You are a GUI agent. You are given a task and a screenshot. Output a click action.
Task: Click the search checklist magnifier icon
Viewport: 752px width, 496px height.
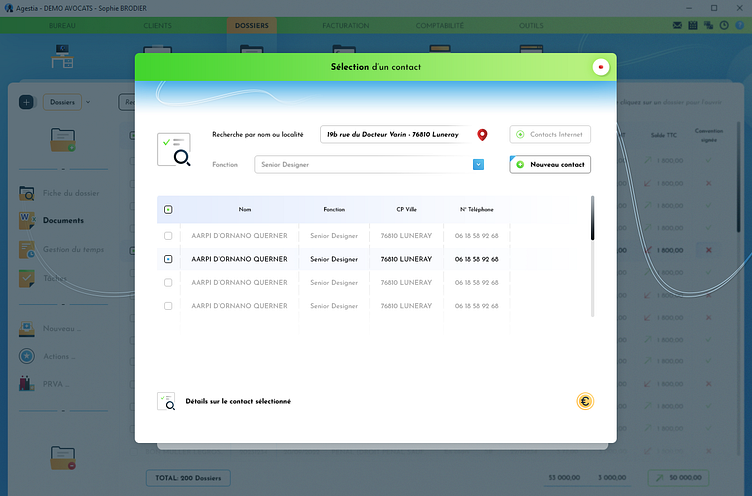[174, 150]
